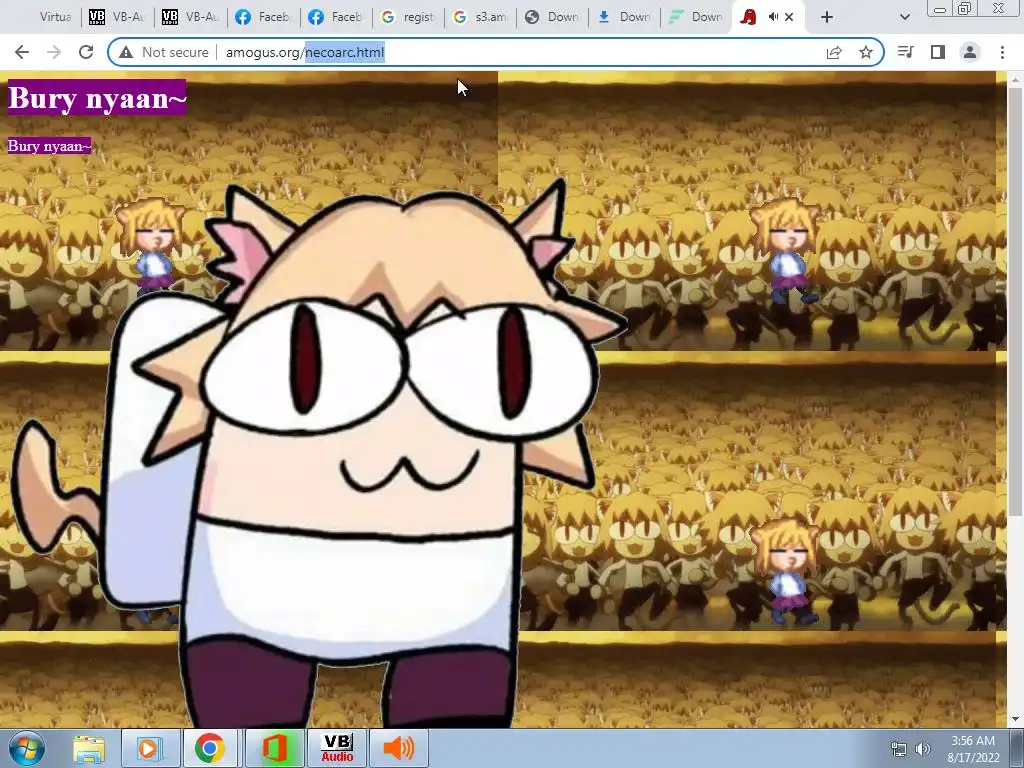The height and width of the screenshot is (768, 1024).
Task: Click the forward navigation arrow
Action: [x=54, y=52]
